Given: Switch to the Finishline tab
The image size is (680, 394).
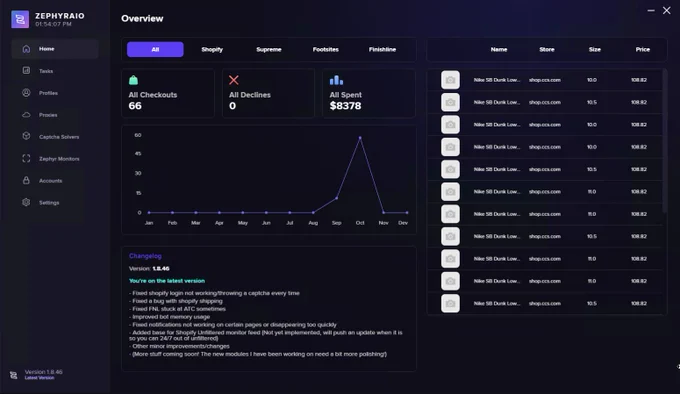Looking at the screenshot, I should coord(382,49).
